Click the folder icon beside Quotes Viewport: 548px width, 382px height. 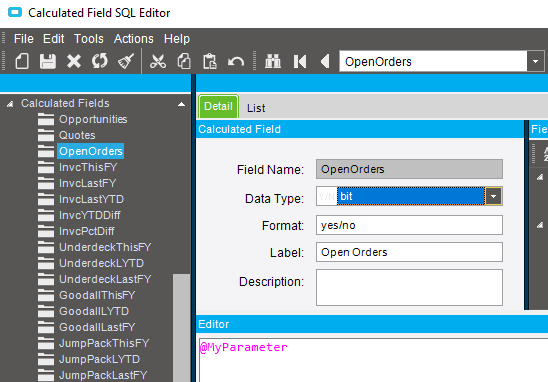click(46, 135)
